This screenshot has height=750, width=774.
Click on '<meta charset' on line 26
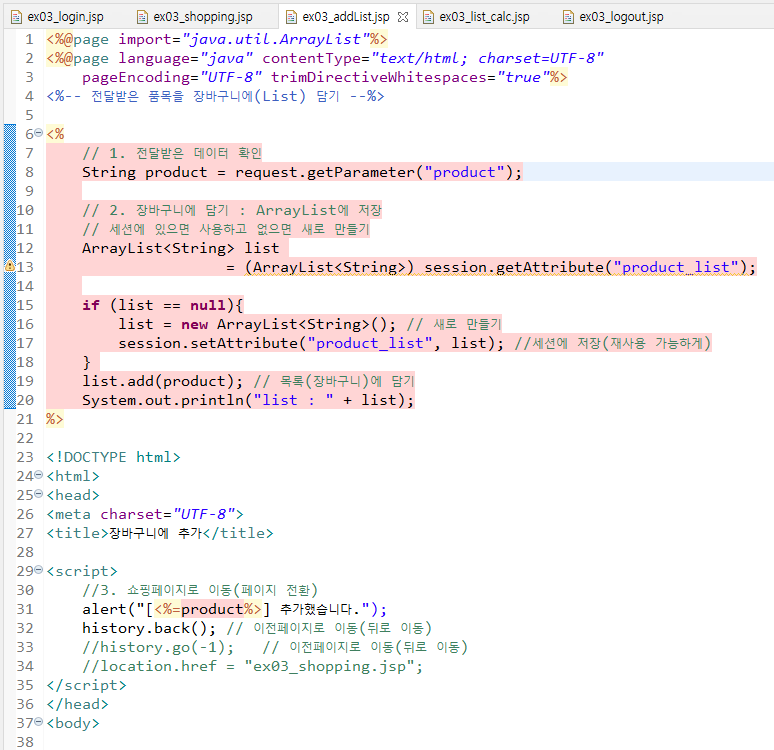[105, 514]
